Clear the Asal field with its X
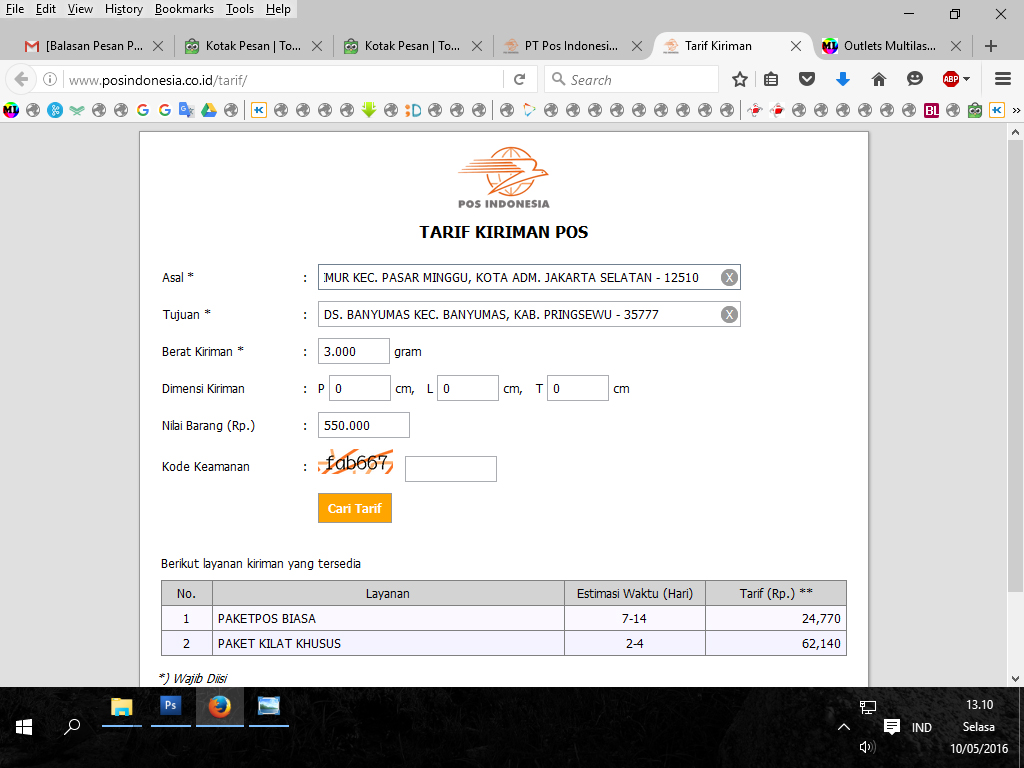The image size is (1024, 768). (x=729, y=277)
